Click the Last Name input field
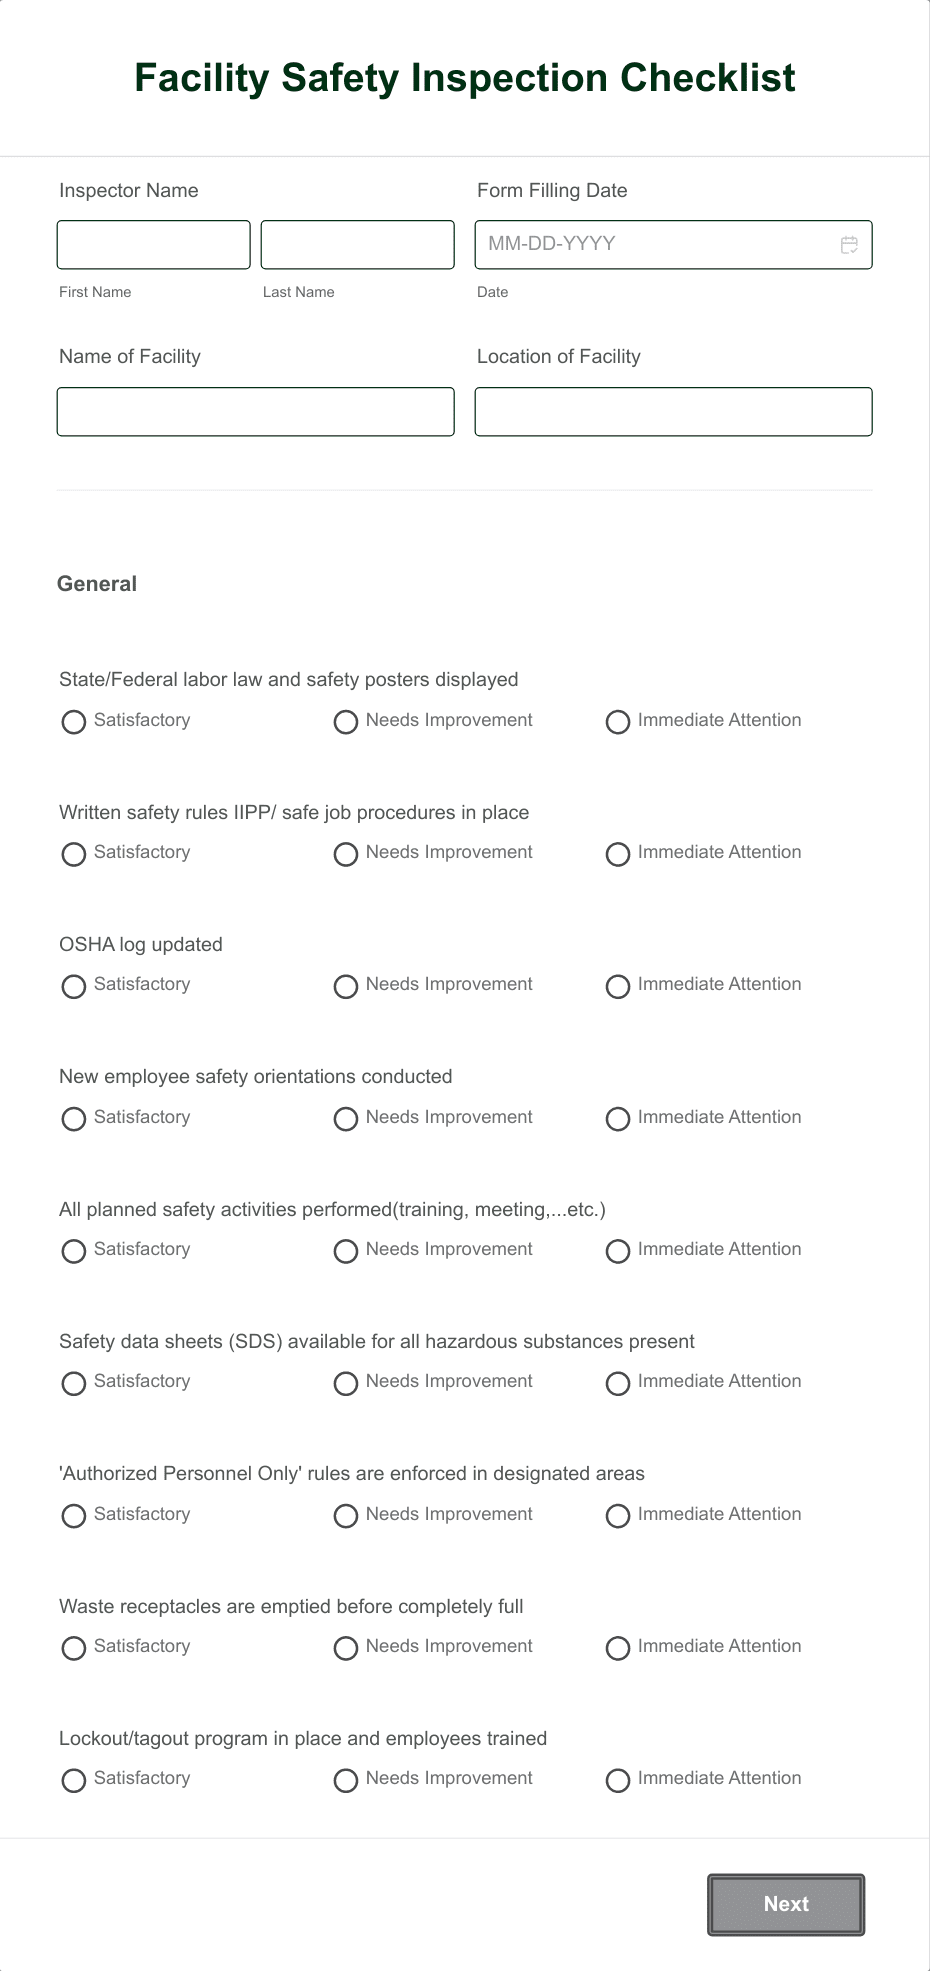 point(356,244)
